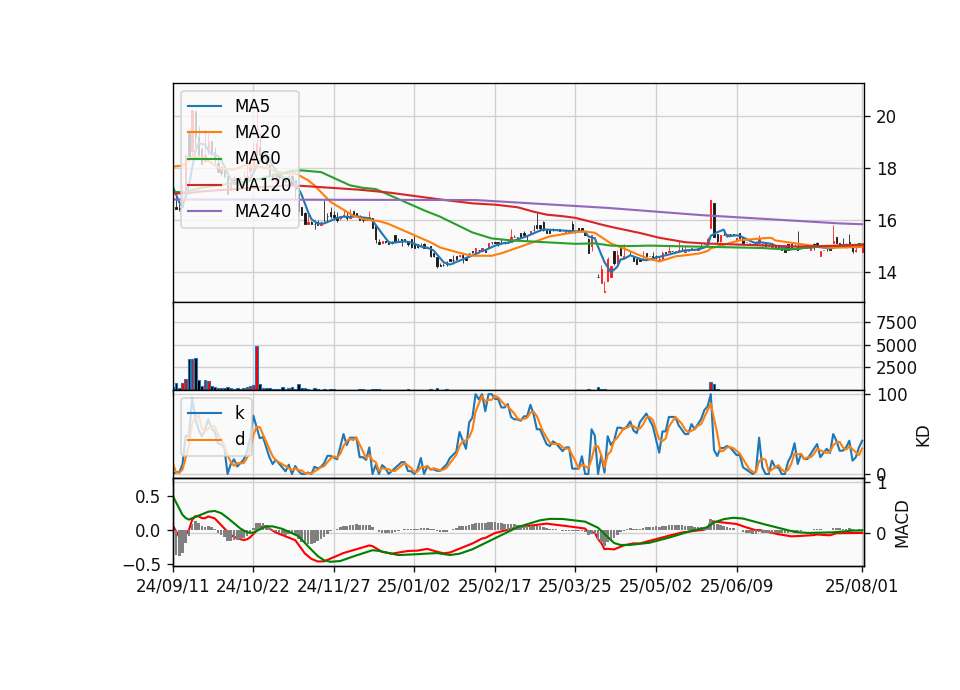Click the purple MA240 legend line sample

[204, 211]
